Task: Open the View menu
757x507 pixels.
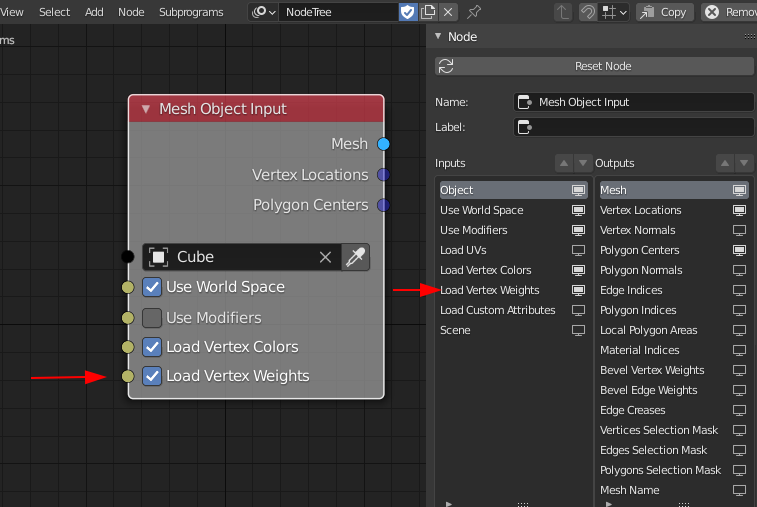Action: 12,12
